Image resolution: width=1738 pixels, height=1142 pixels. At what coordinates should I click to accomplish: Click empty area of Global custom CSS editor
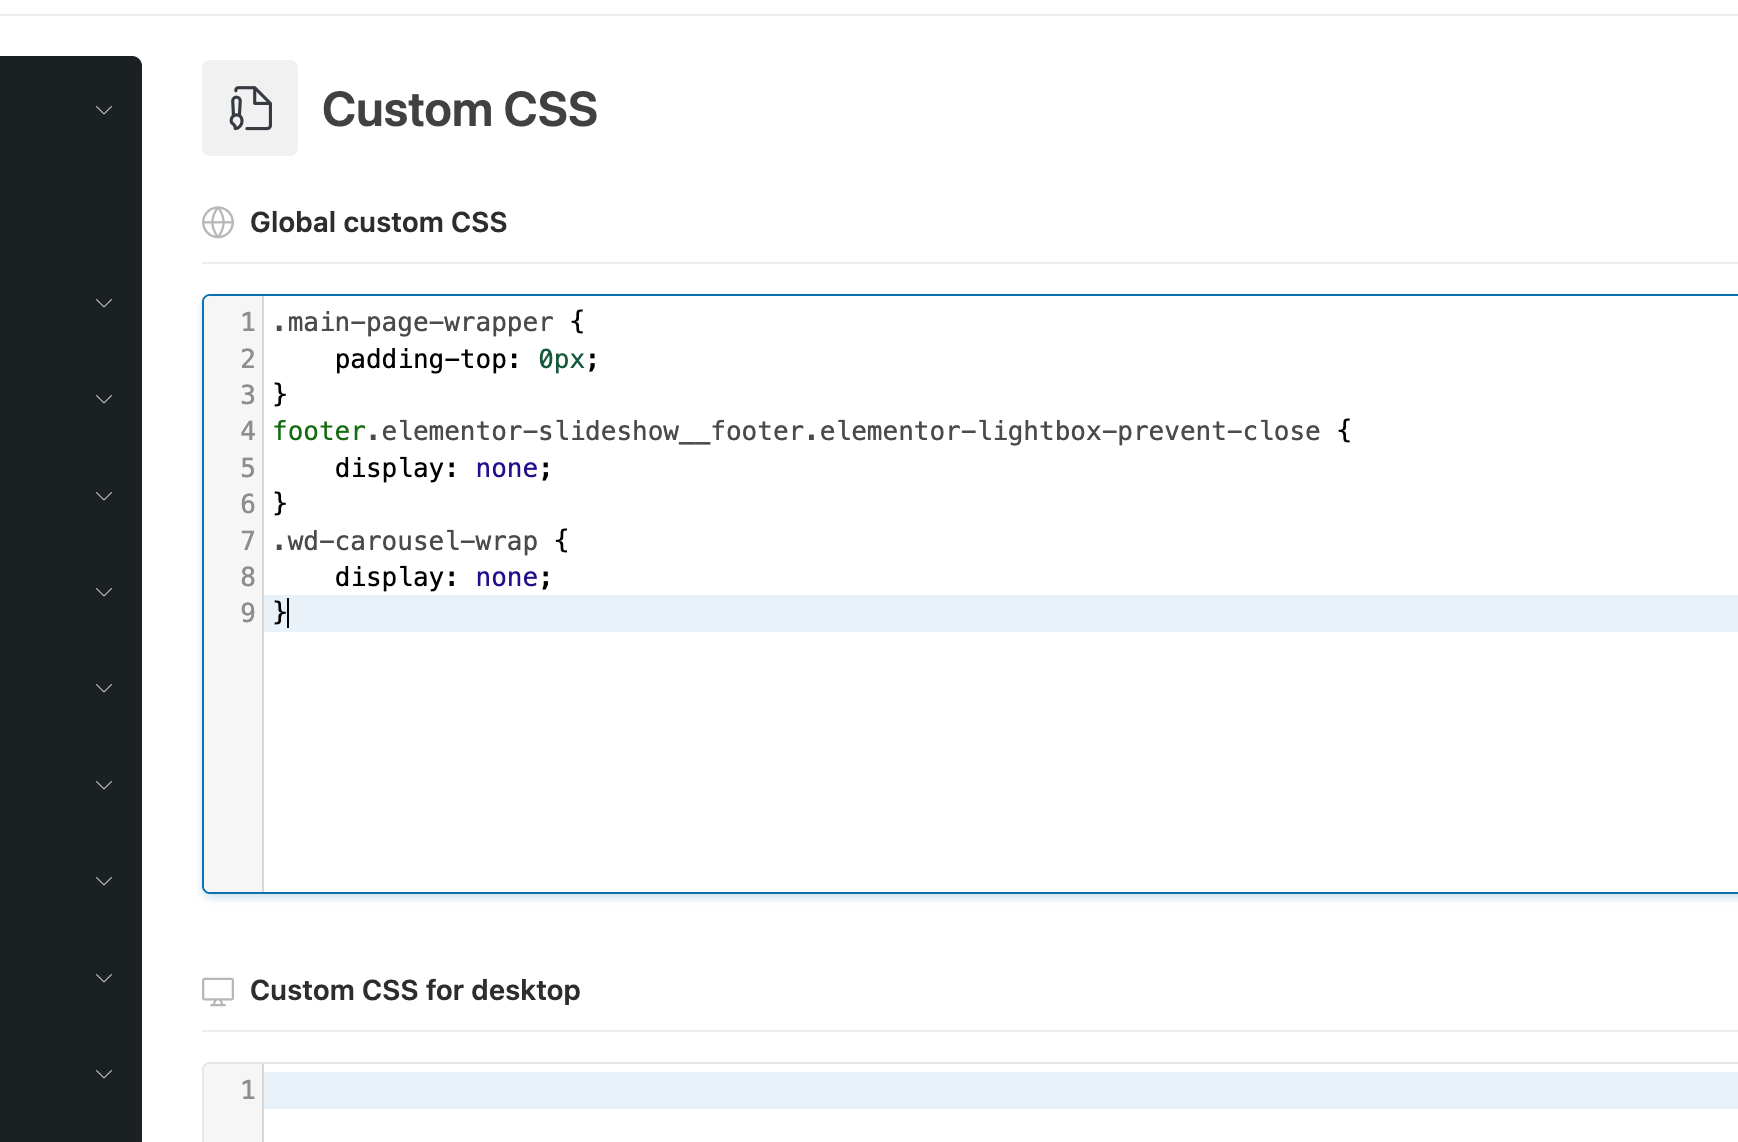click(x=900, y=760)
